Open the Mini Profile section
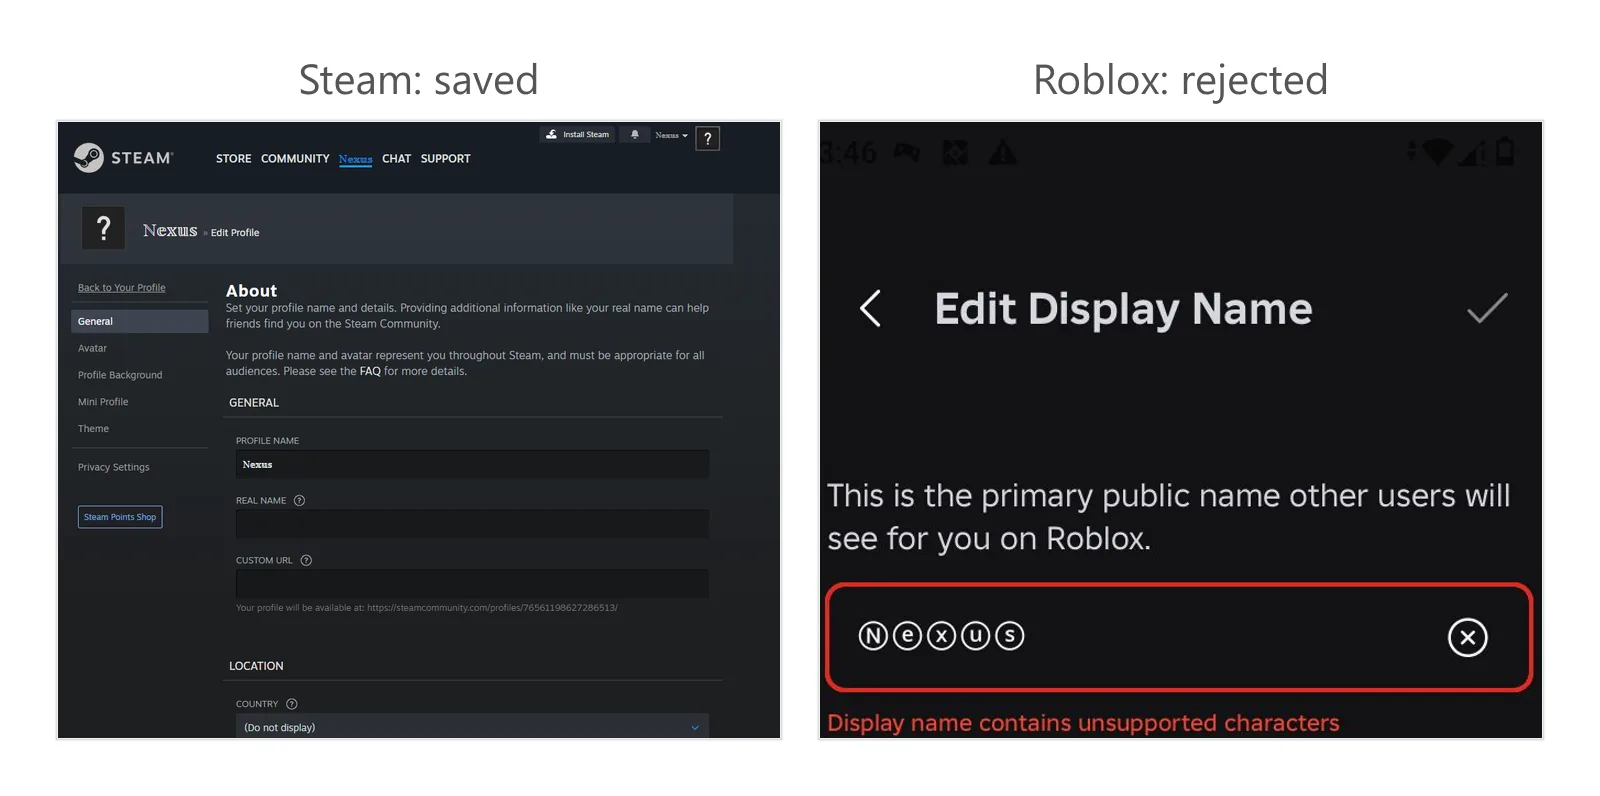Screen dimensions: 1600x796 point(103,402)
